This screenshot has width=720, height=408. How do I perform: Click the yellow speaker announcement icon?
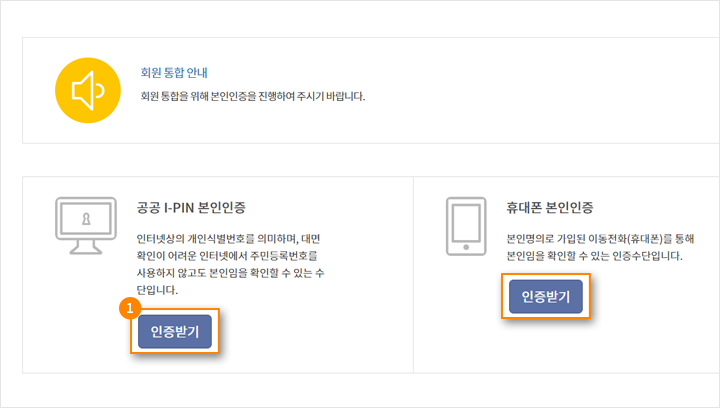(x=88, y=90)
